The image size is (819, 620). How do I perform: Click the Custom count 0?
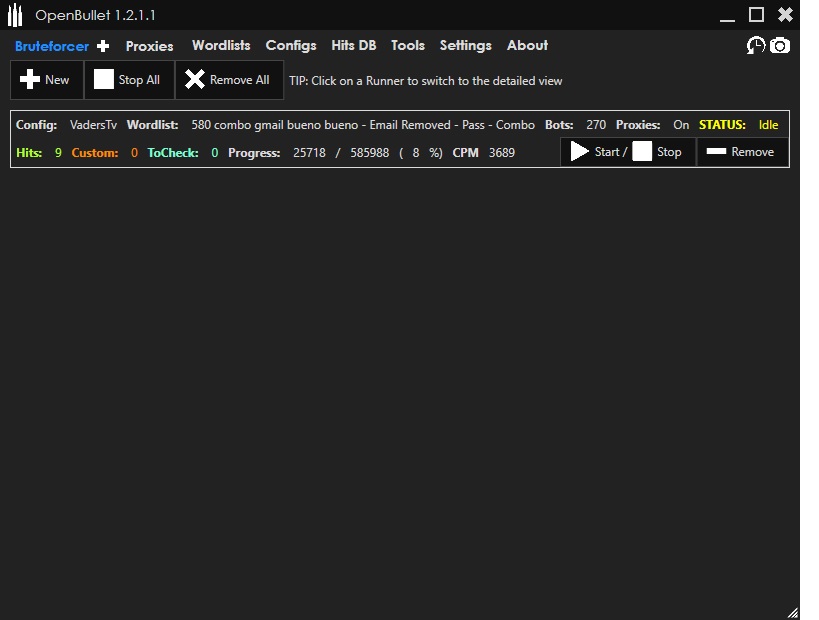[x=134, y=153]
